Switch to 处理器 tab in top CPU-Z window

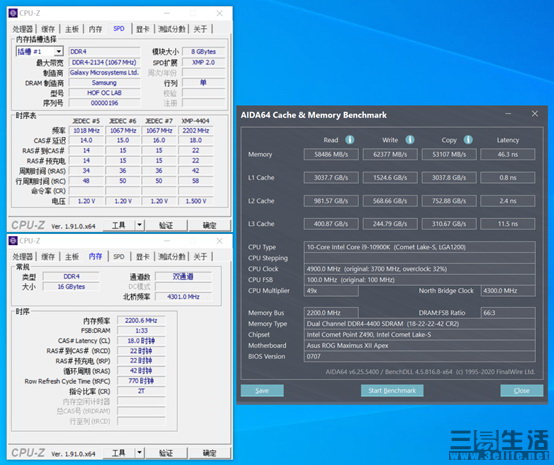click(x=23, y=29)
